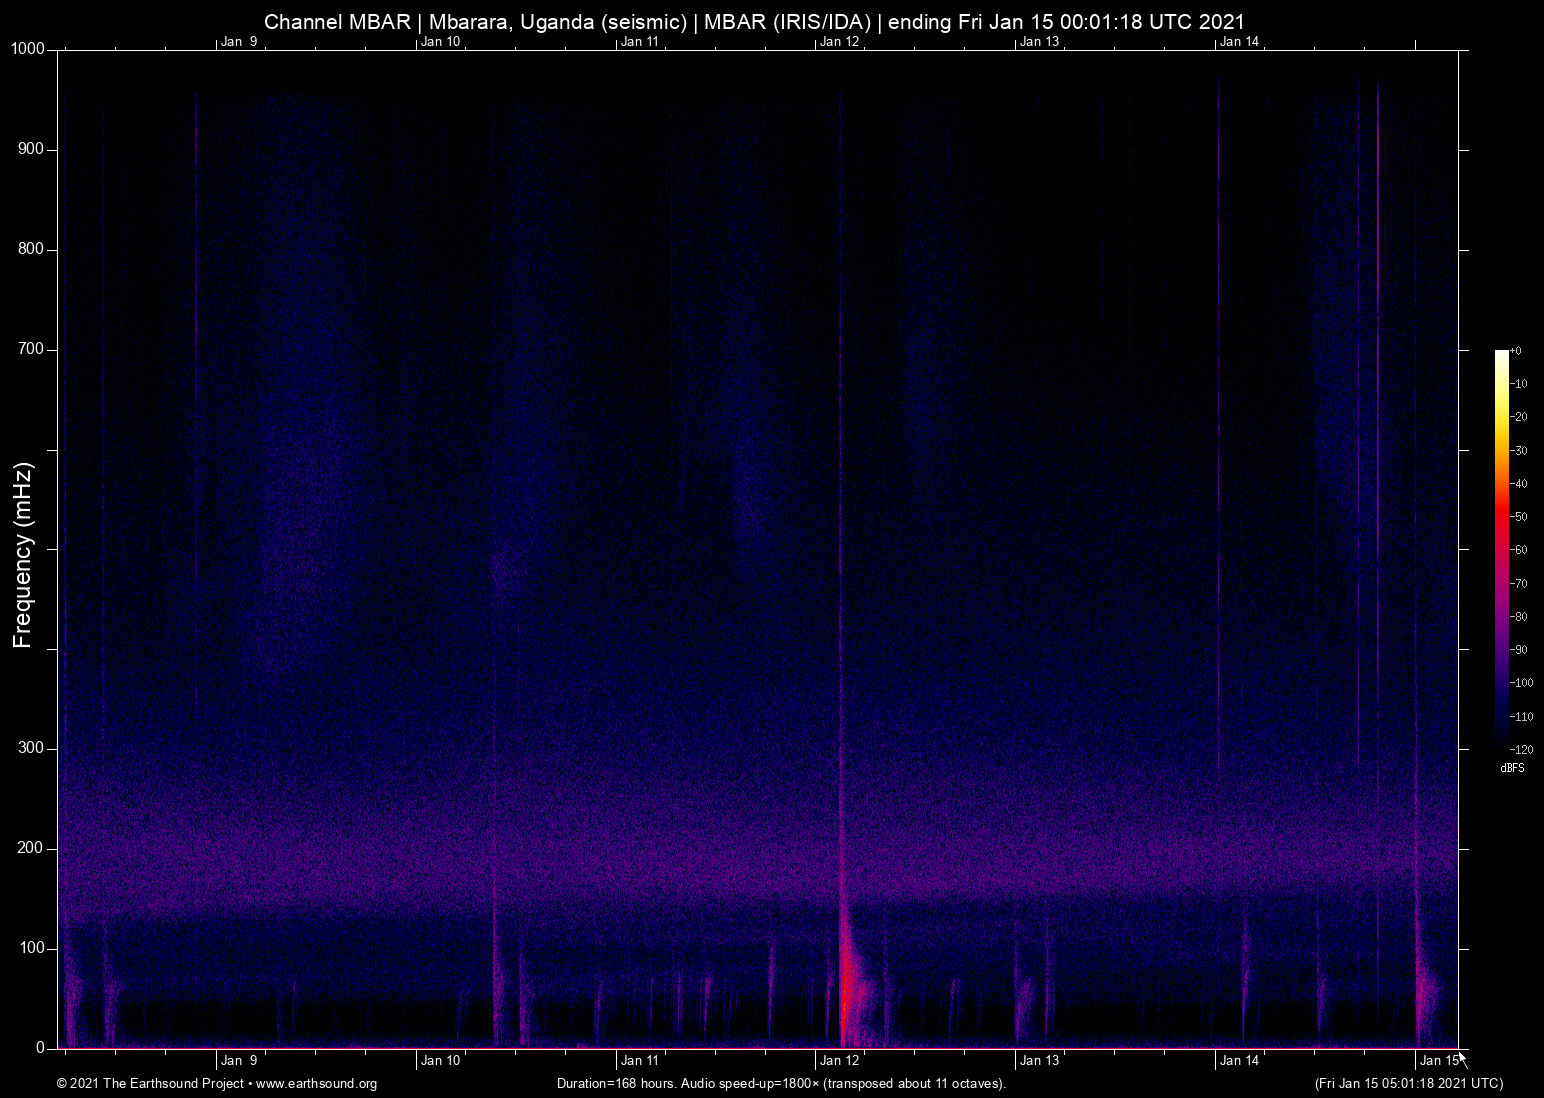
Task: Click the 0 mHz frequency axis label
Action: (40, 1048)
